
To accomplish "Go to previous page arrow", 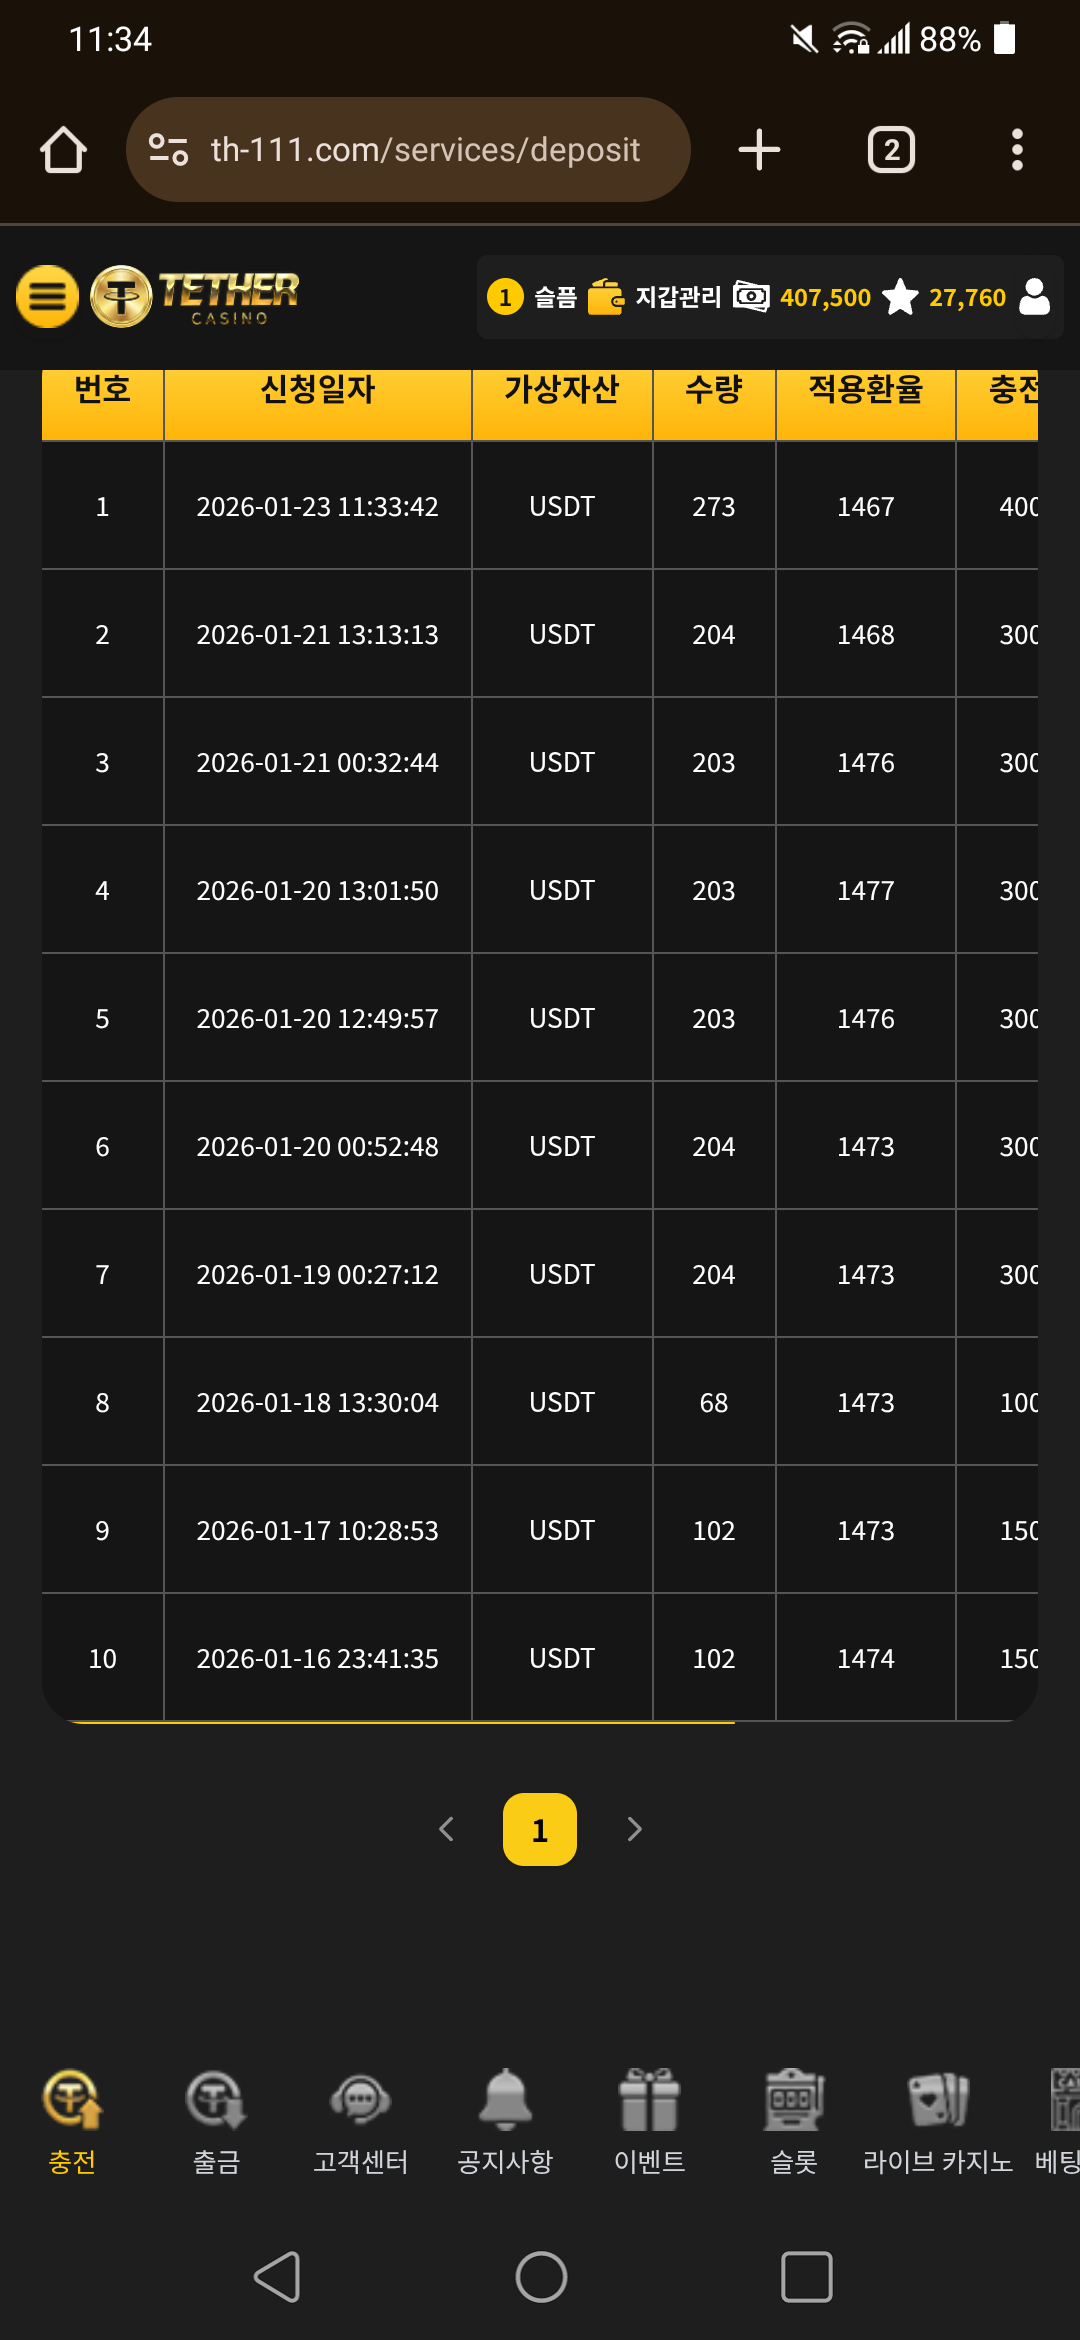I will tap(447, 1829).
